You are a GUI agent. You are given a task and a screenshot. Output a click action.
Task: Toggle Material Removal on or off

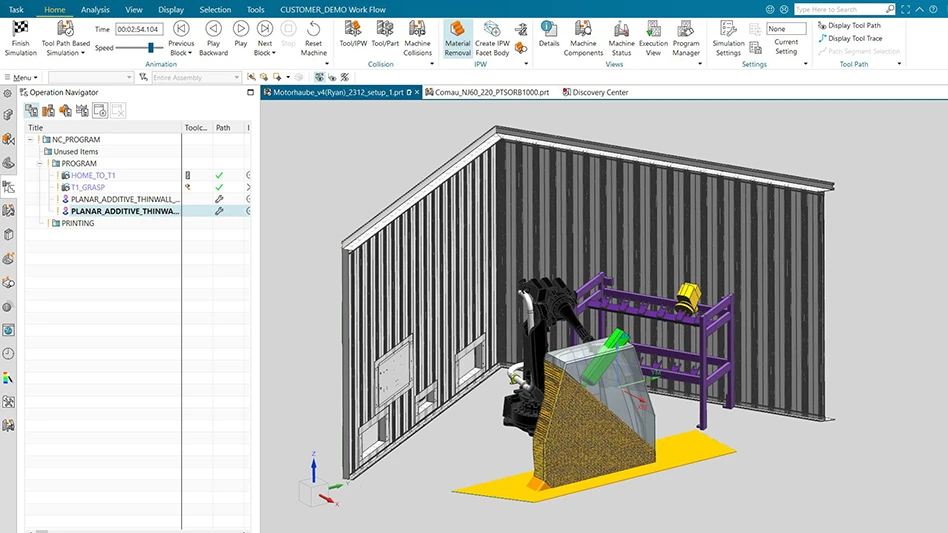point(457,29)
